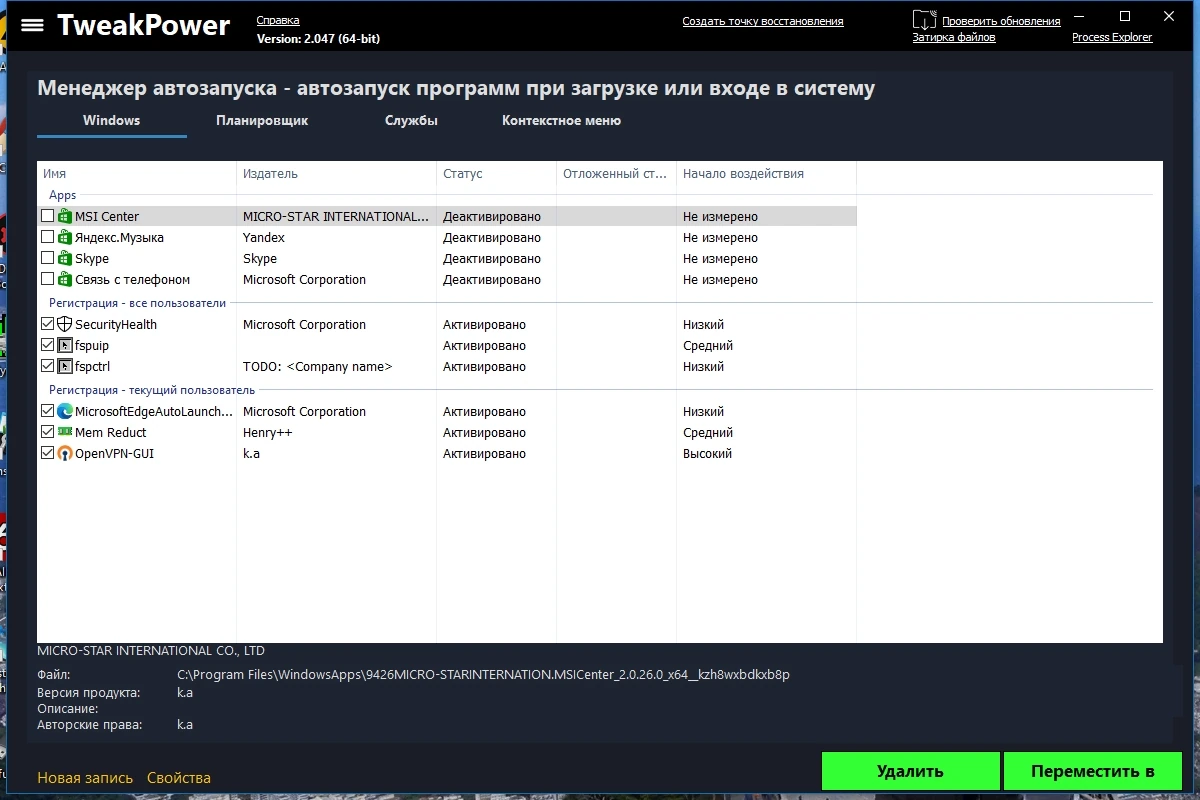Viewport: 1200px width, 800px height.
Task: Click Henry++ publisher cell
Action: (267, 432)
